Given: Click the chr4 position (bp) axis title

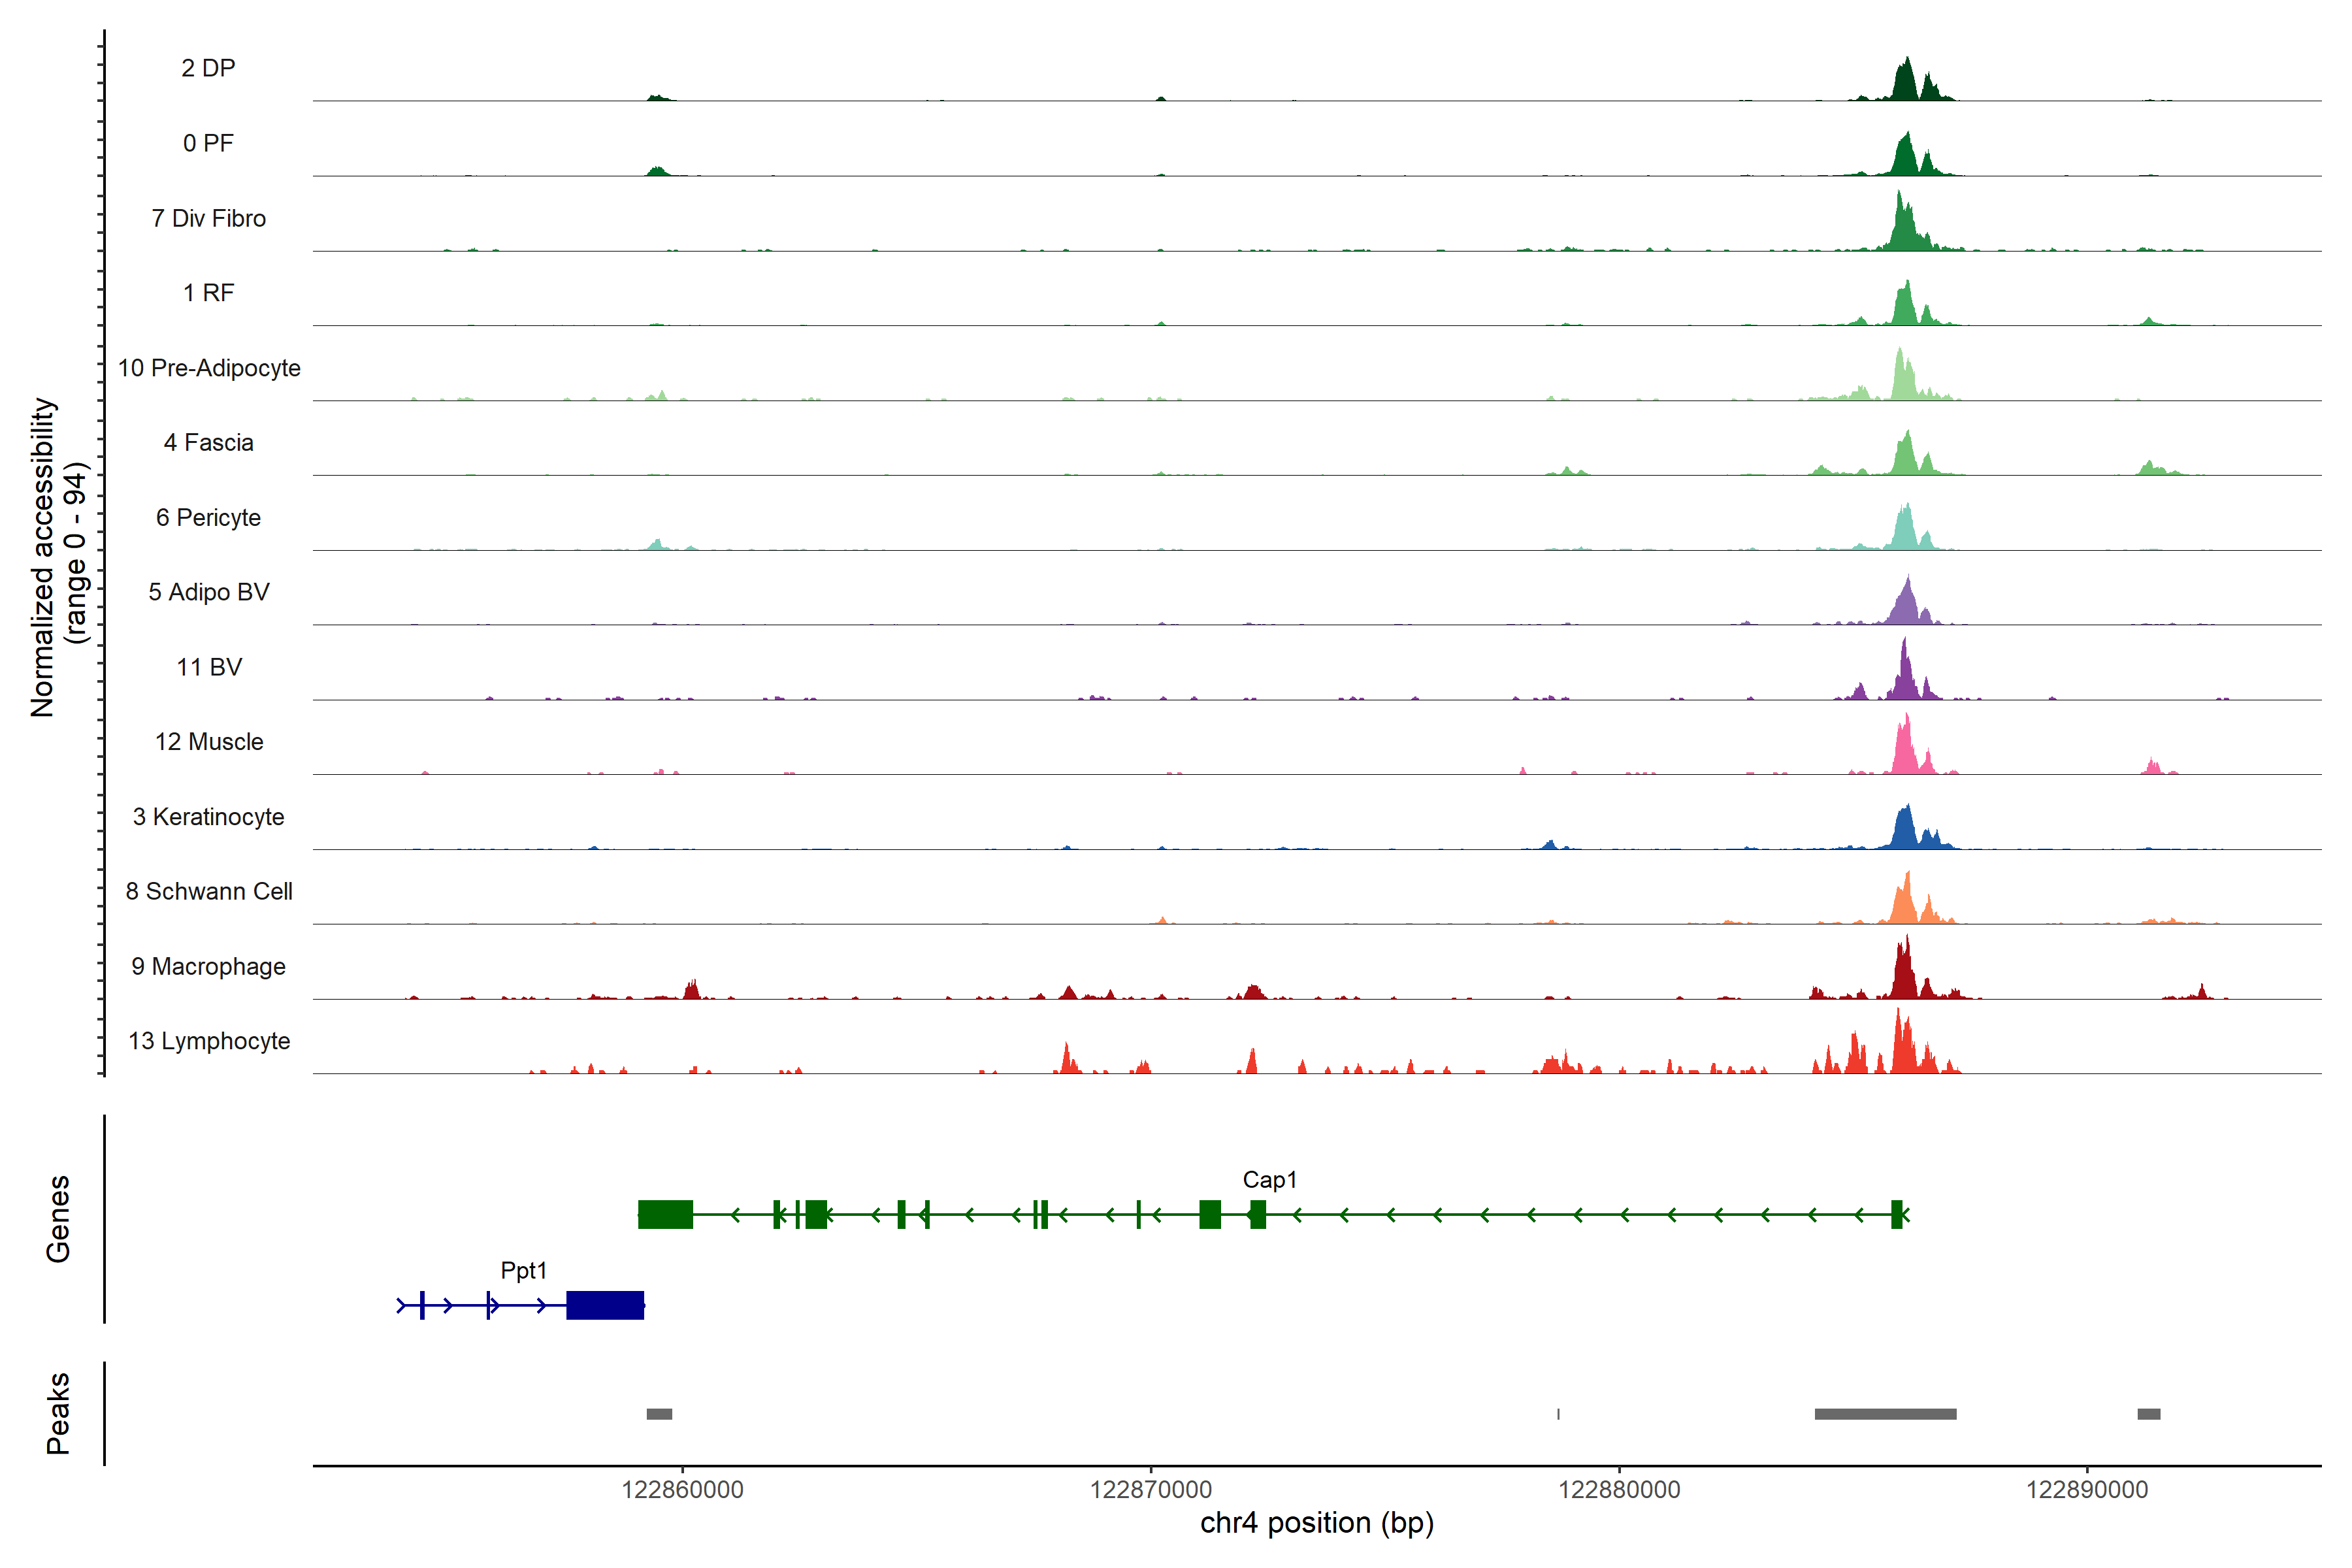Looking at the screenshot, I should [1316, 1523].
